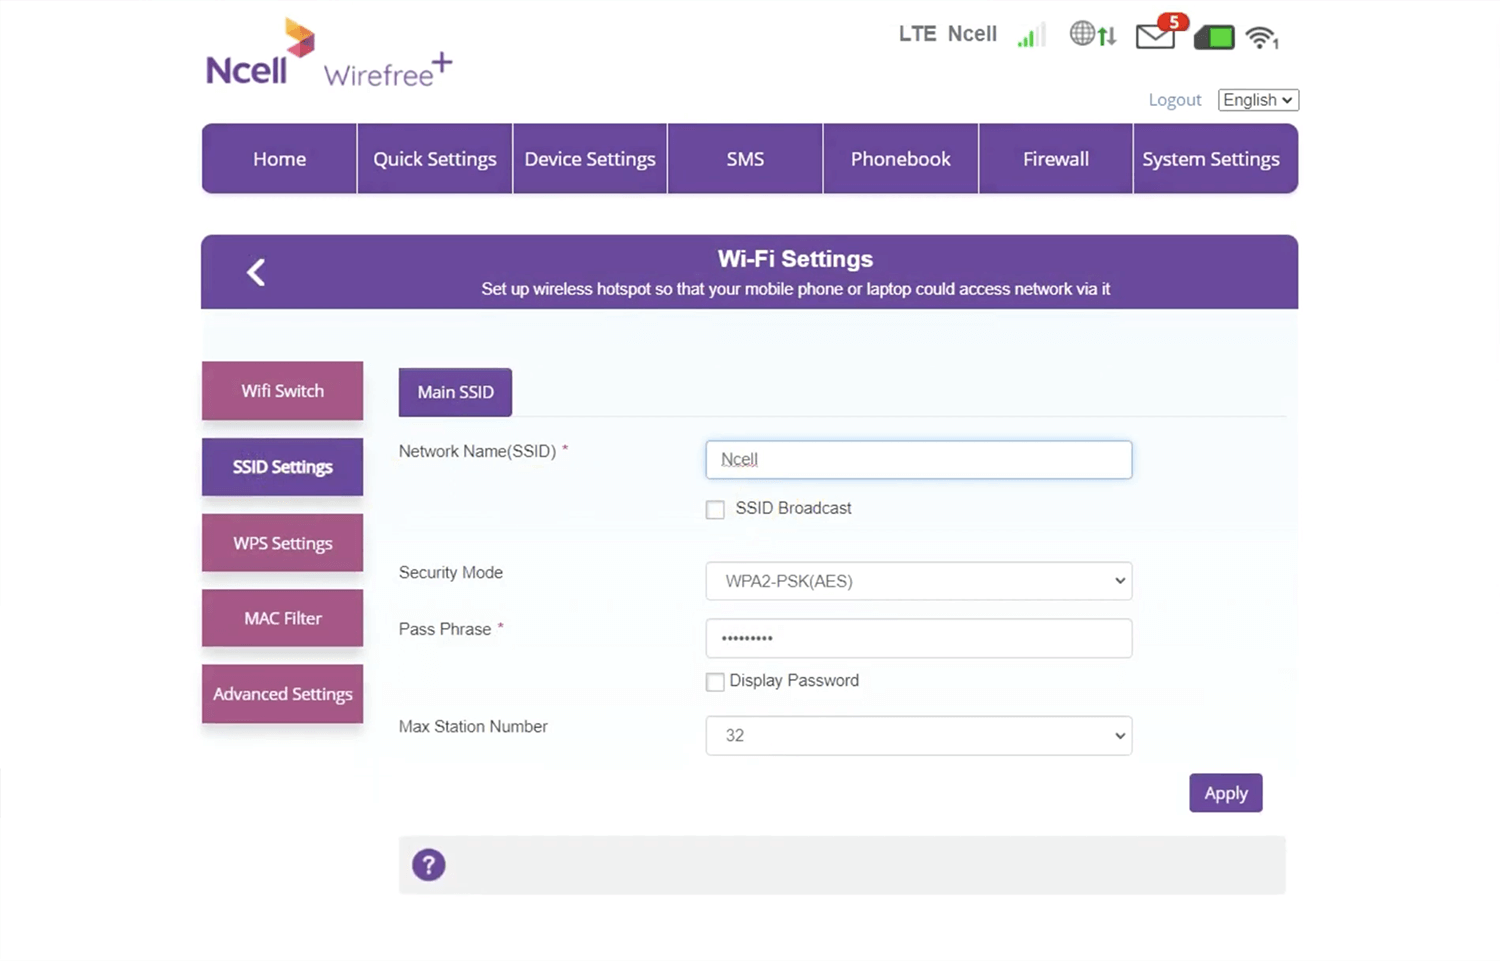This screenshot has width=1500, height=961.
Task: Click the globe data transfer icon
Action: click(x=1091, y=35)
